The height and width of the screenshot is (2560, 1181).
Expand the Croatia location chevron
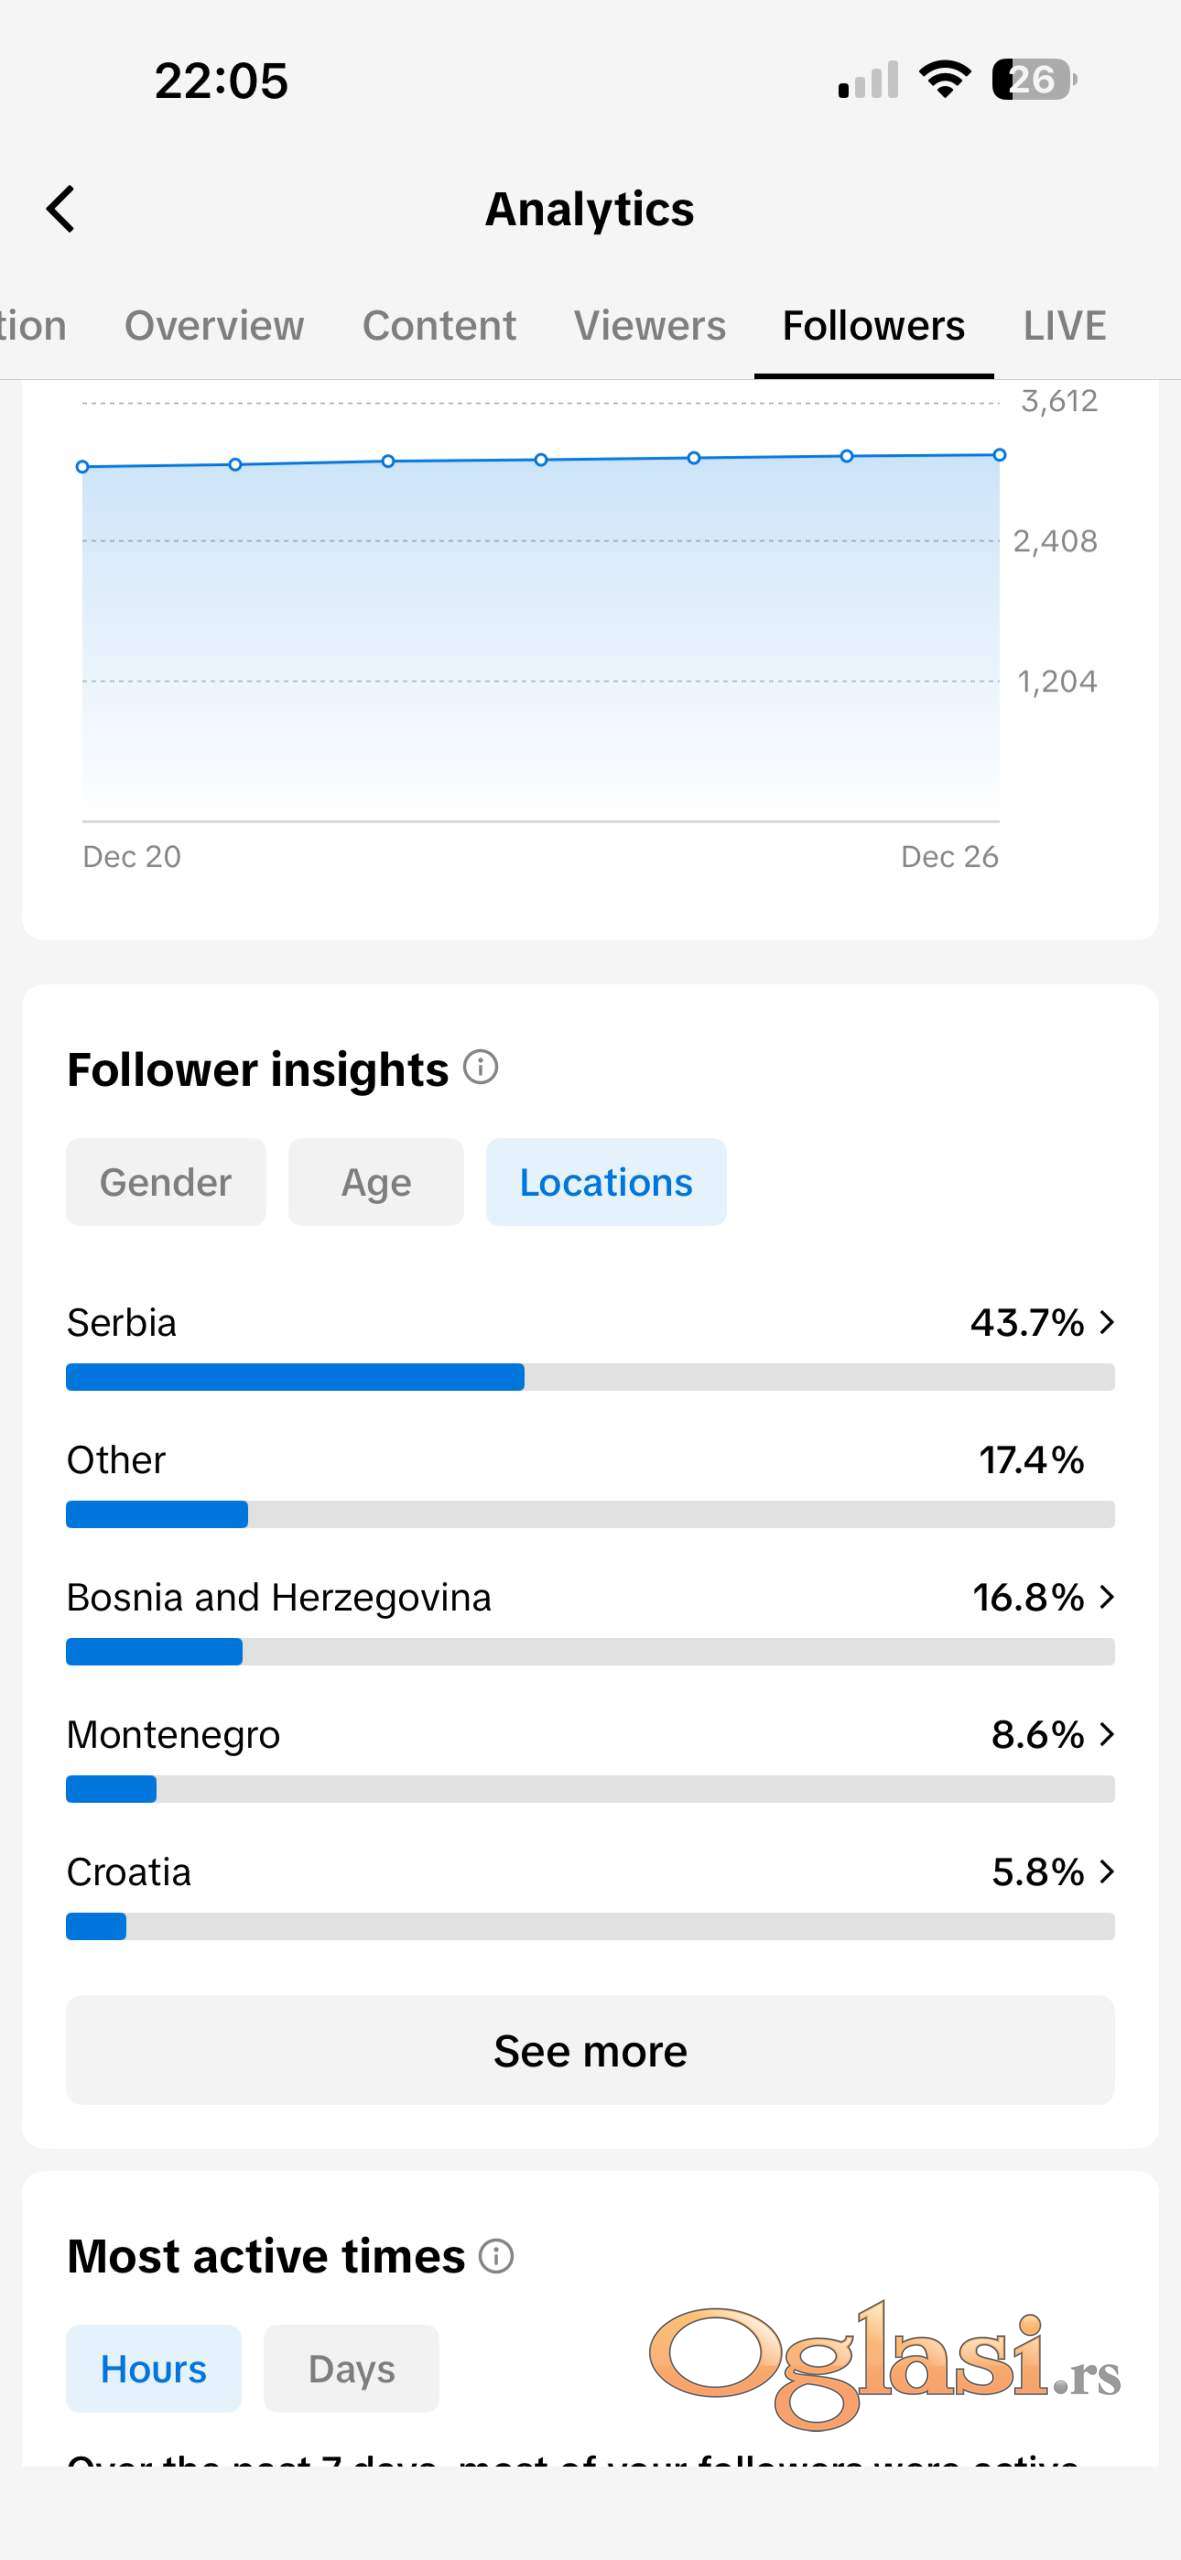tap(1106, 1871)
